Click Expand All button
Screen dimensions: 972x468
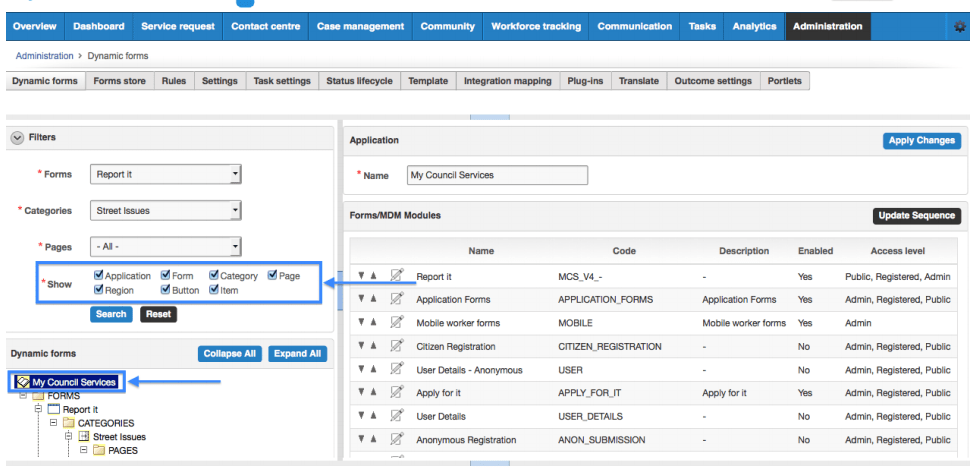[298, 353]
